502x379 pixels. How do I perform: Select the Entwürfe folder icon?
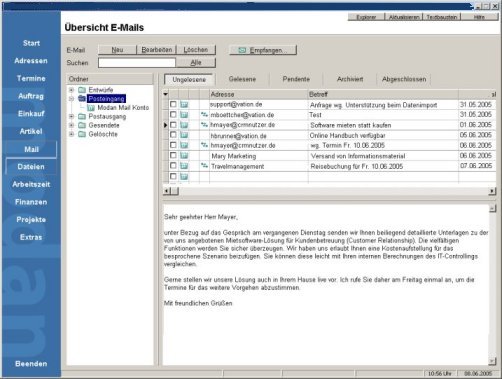tap(82, 90)
